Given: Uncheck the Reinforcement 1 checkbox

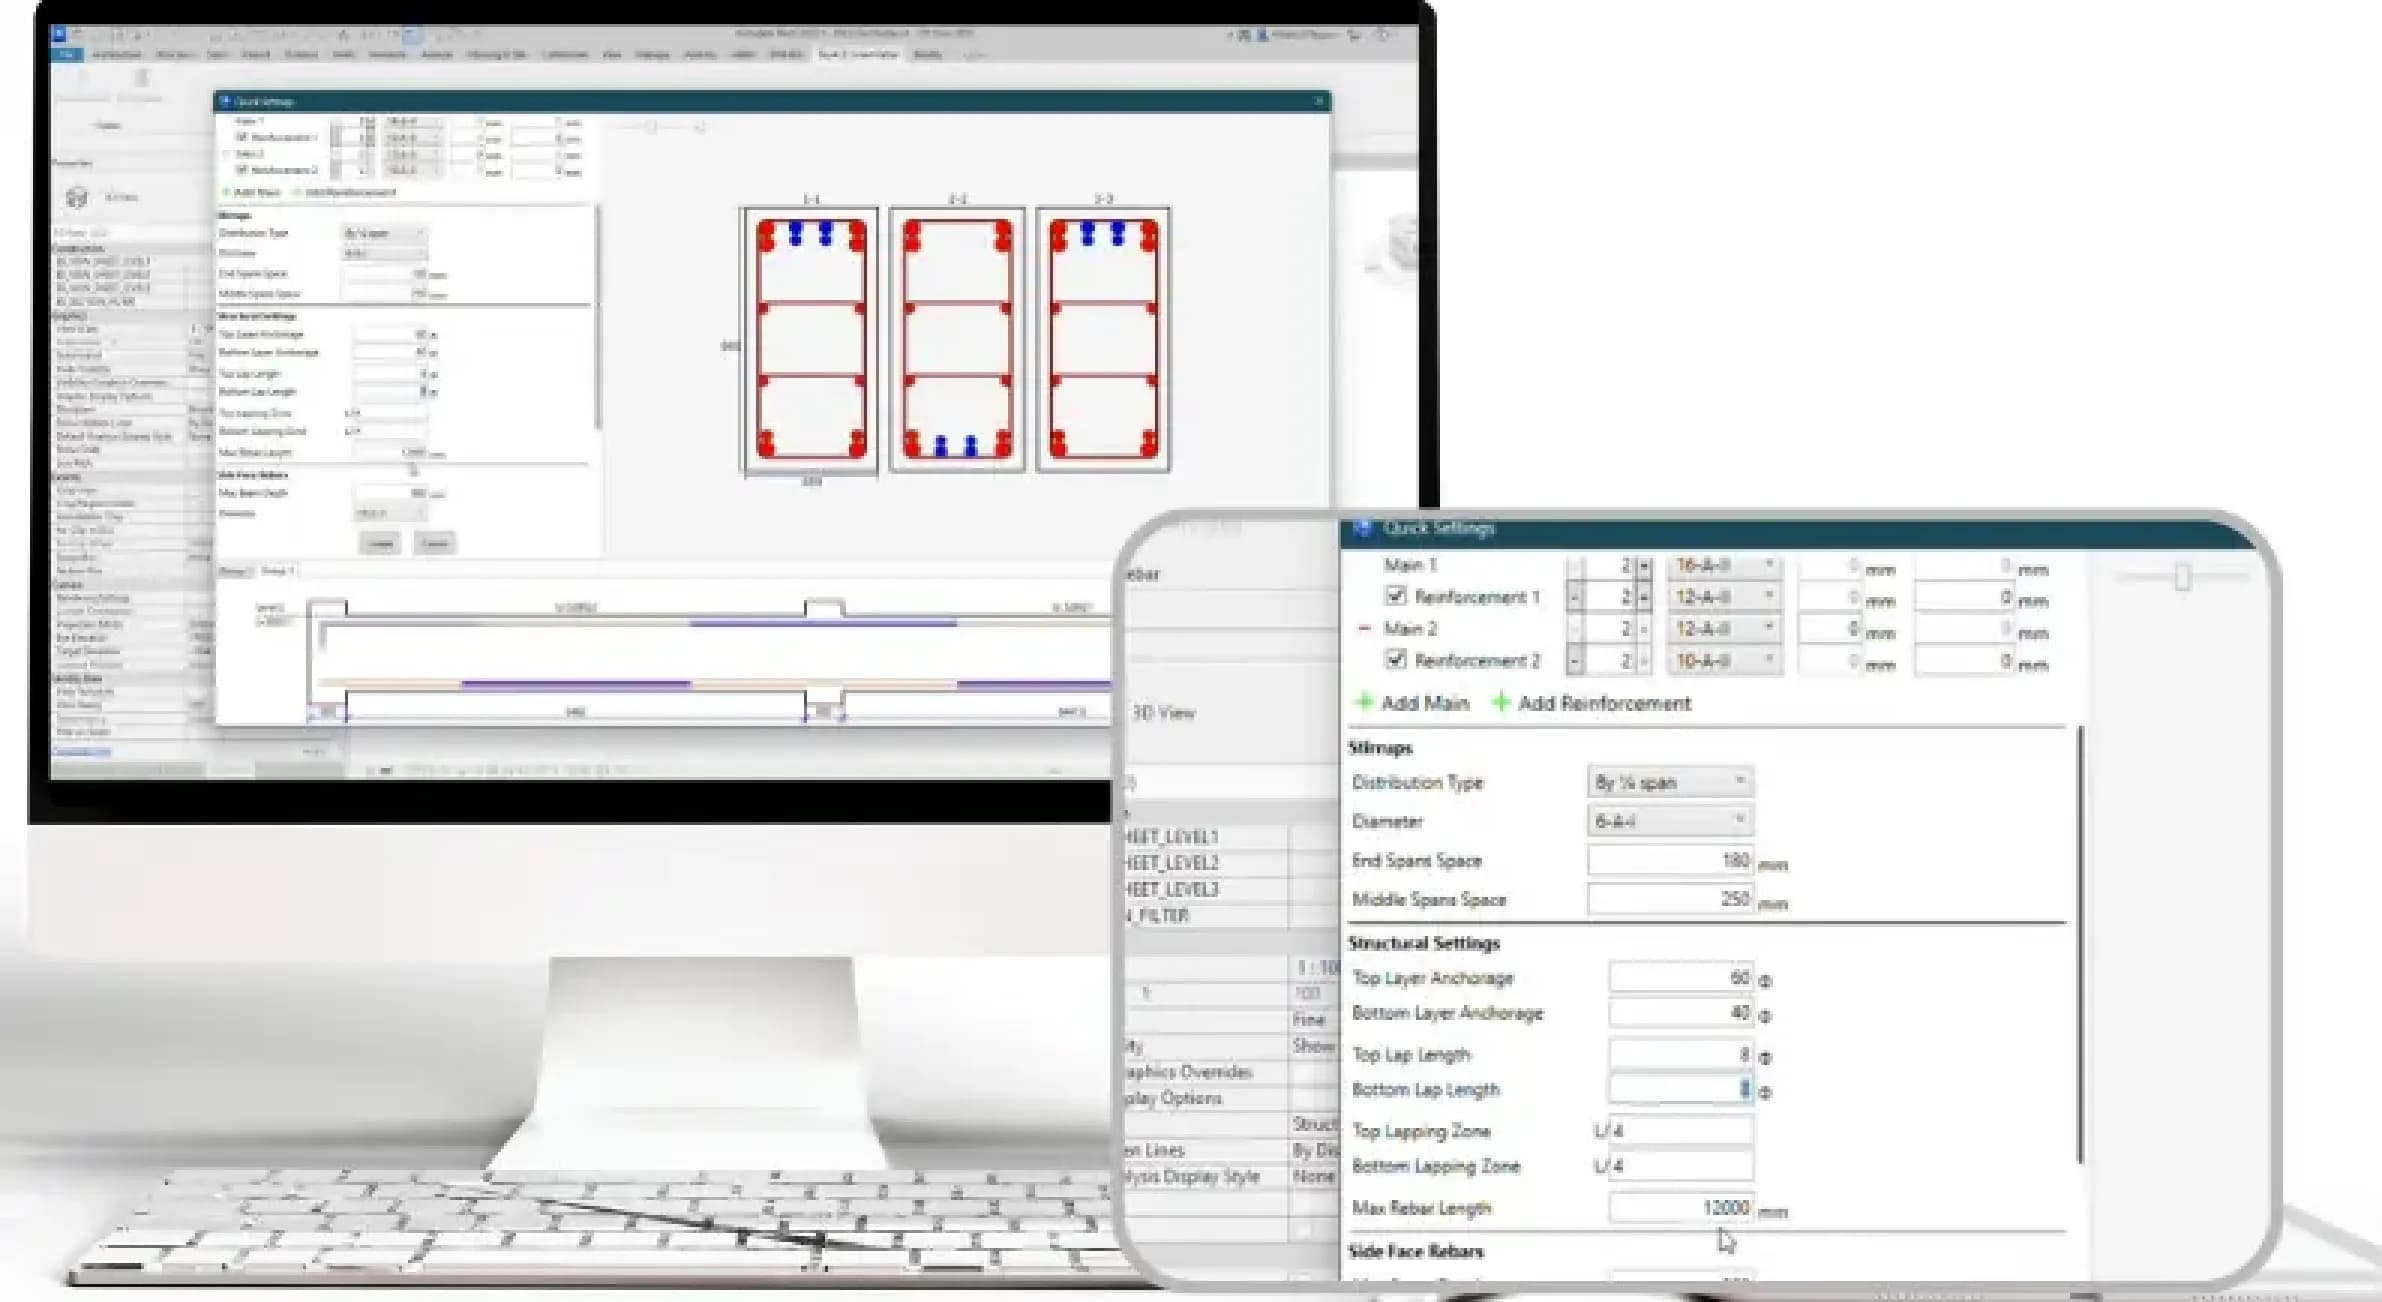Looking at the screenshot, I should (1396, 596).
